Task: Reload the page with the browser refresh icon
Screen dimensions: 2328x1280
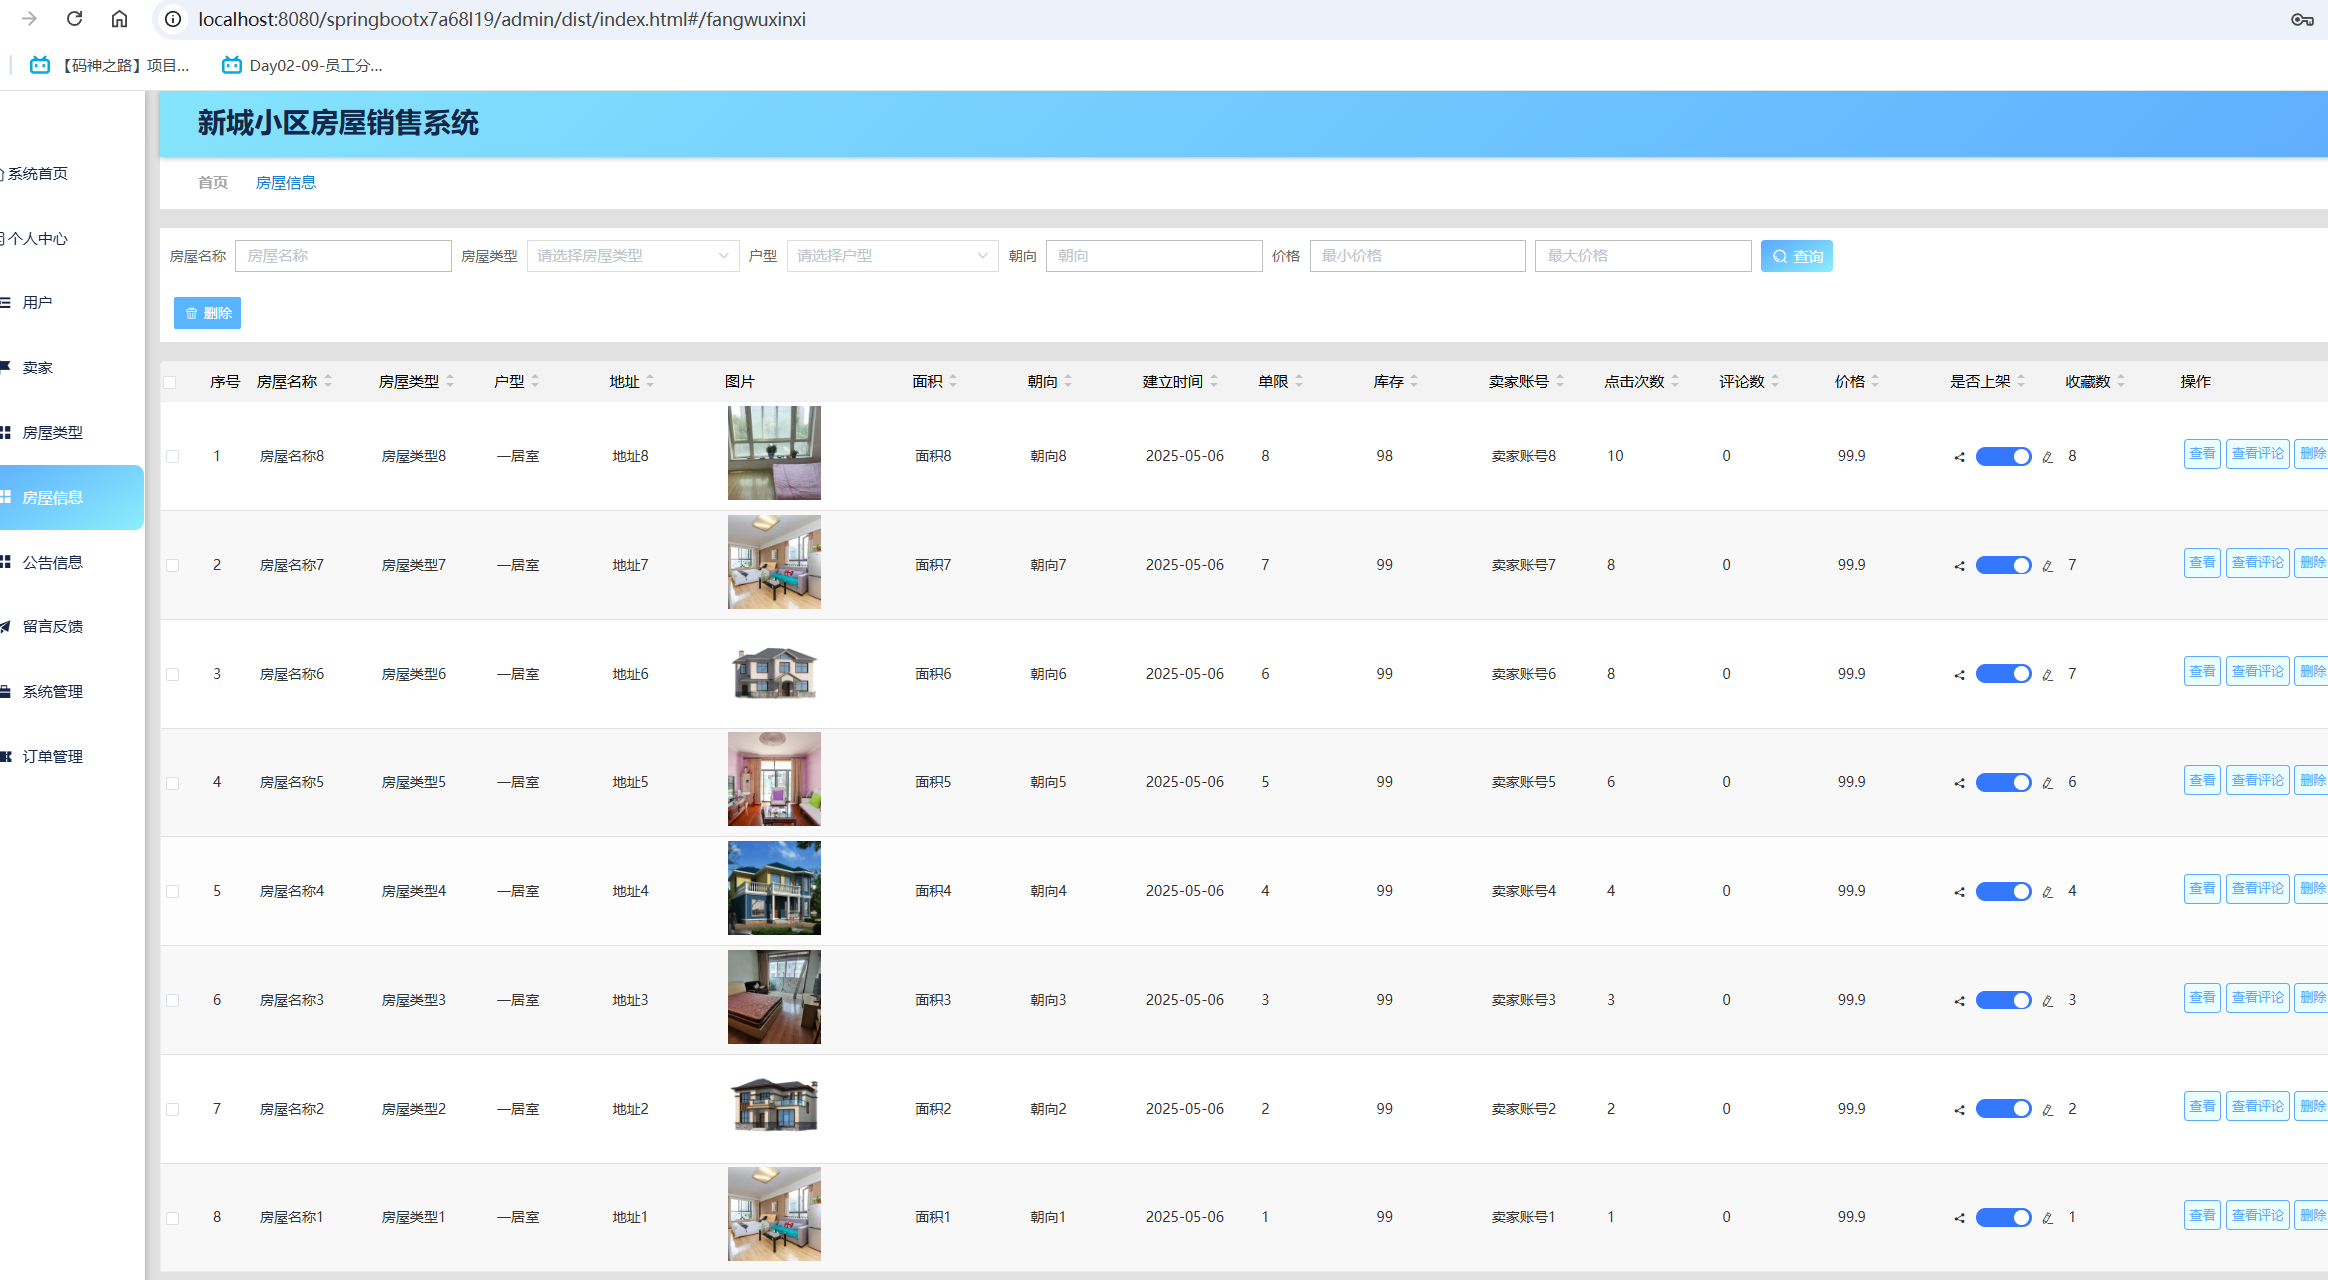Action: (74, 19)
